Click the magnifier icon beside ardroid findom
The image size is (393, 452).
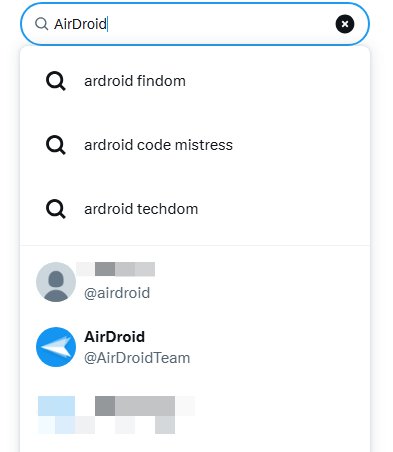coord(56,81)
